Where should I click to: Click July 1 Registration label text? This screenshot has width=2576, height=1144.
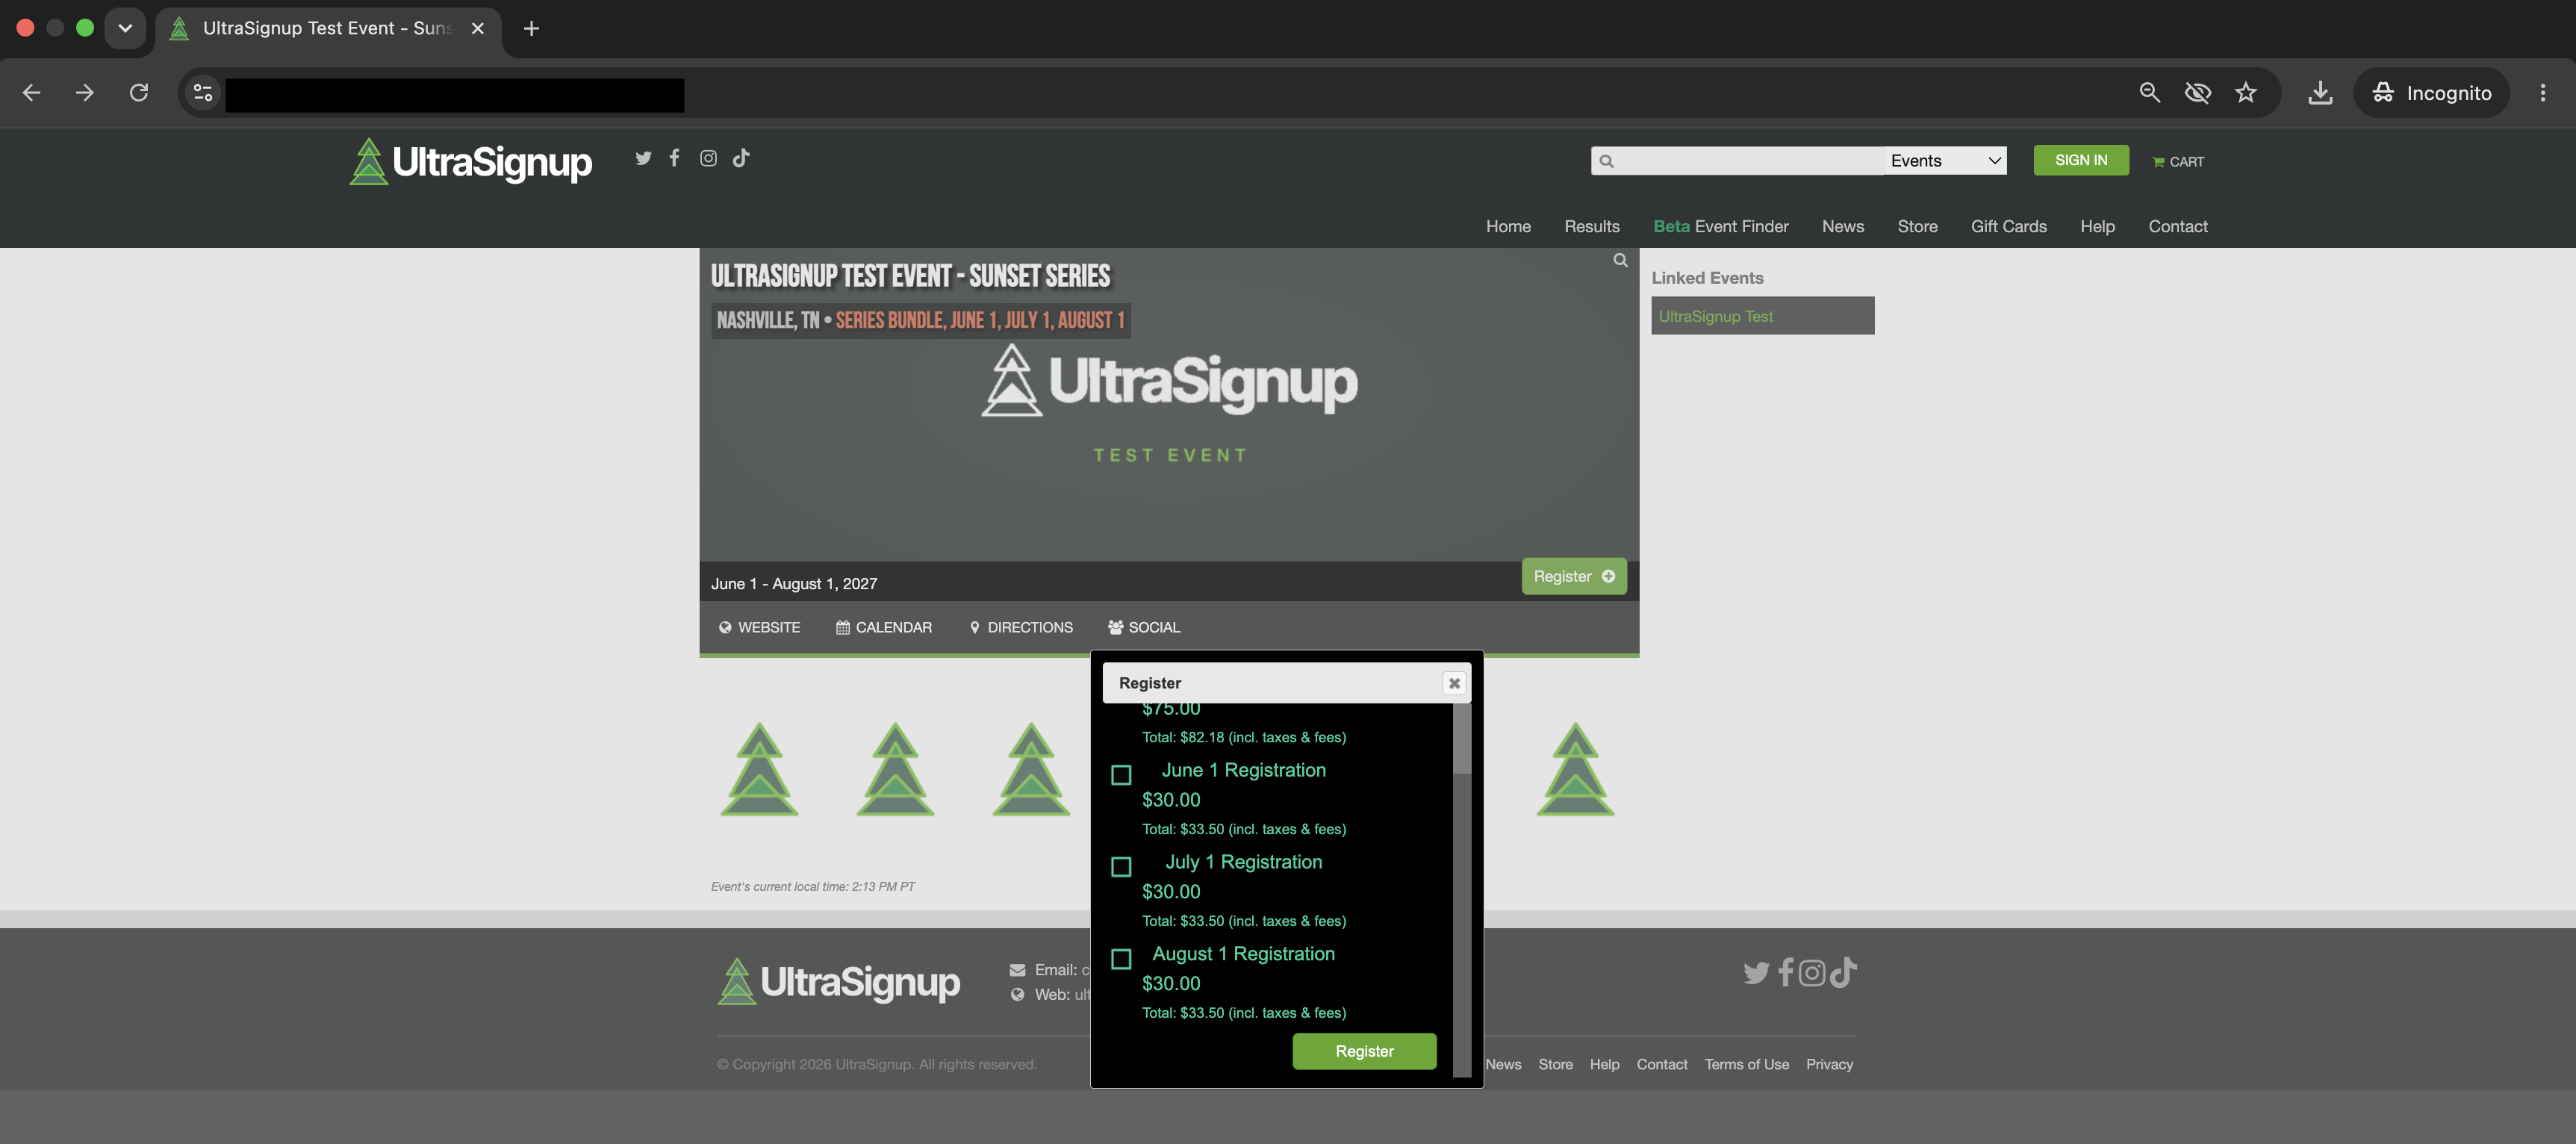tap(1243, 862)
